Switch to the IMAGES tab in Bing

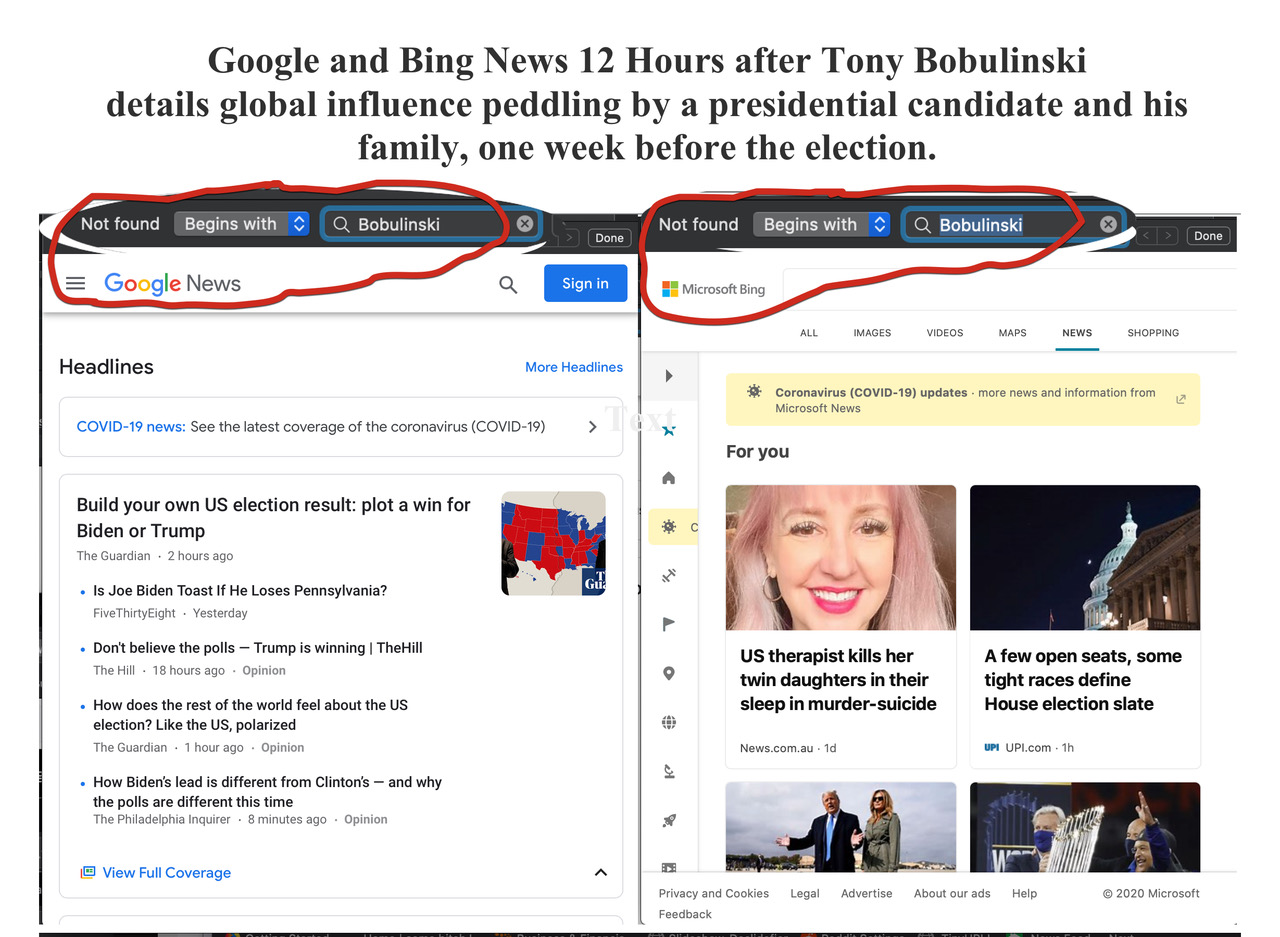tap(872, 333)
